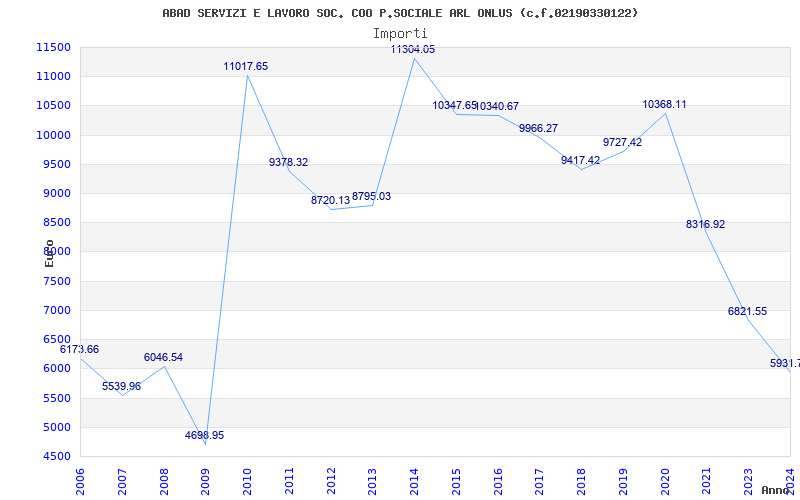Screen dimensions: 800x500
Task: Click the data label 9417.42
Action: pyautogui.click(x=581, y=160)
